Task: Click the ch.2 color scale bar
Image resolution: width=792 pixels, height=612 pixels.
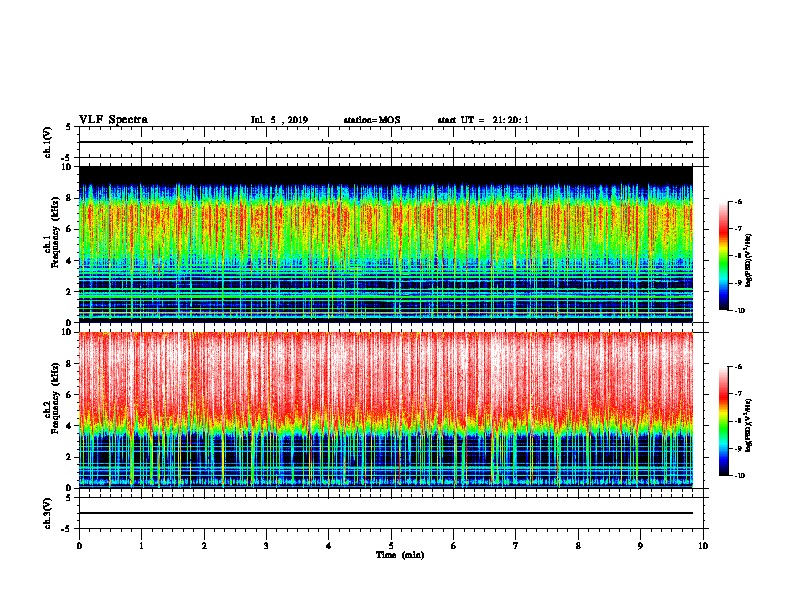Action: point(724,421)
